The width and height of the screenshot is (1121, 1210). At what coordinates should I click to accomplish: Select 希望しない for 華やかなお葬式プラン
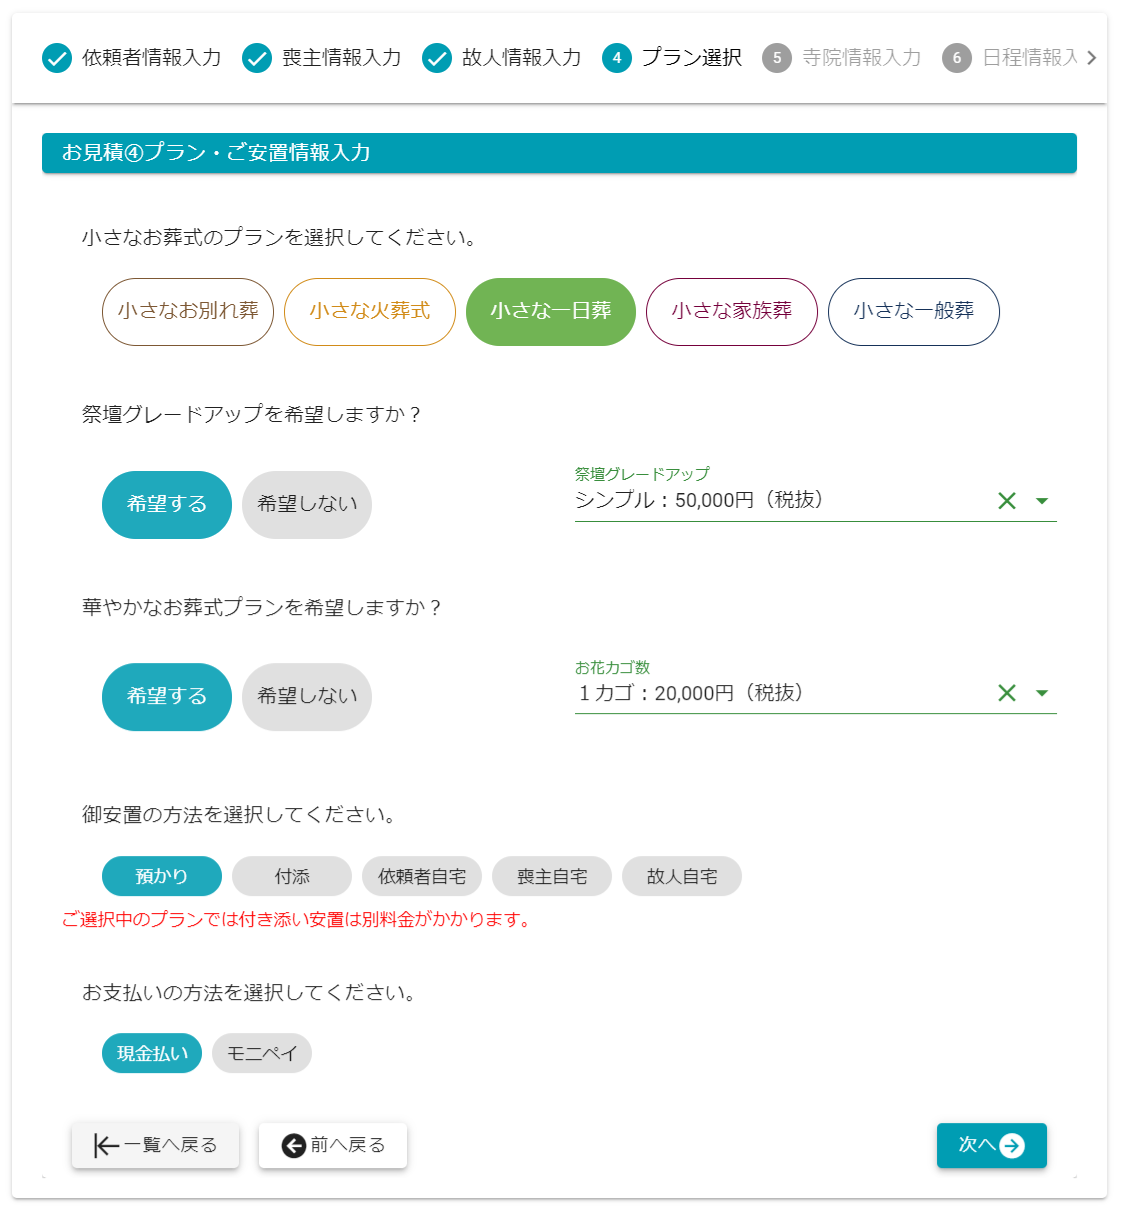(x=307, y=697)
